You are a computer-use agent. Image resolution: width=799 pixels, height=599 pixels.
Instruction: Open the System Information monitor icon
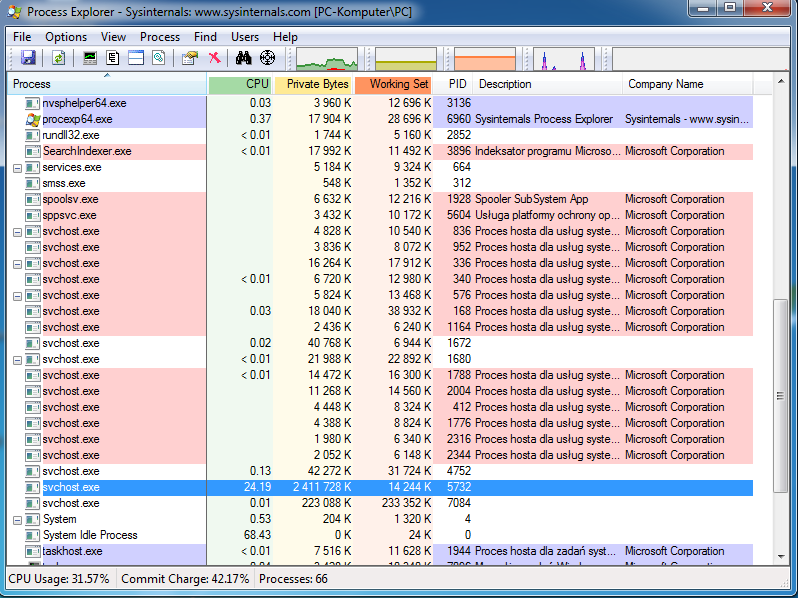(x=90, y=58)
